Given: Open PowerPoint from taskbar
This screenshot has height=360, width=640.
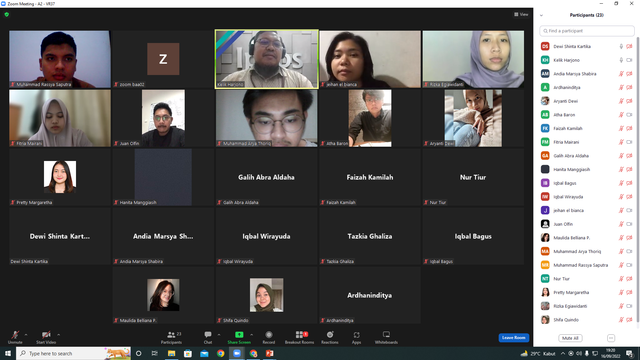Looking at the screenshot, I should coord(270,353).
